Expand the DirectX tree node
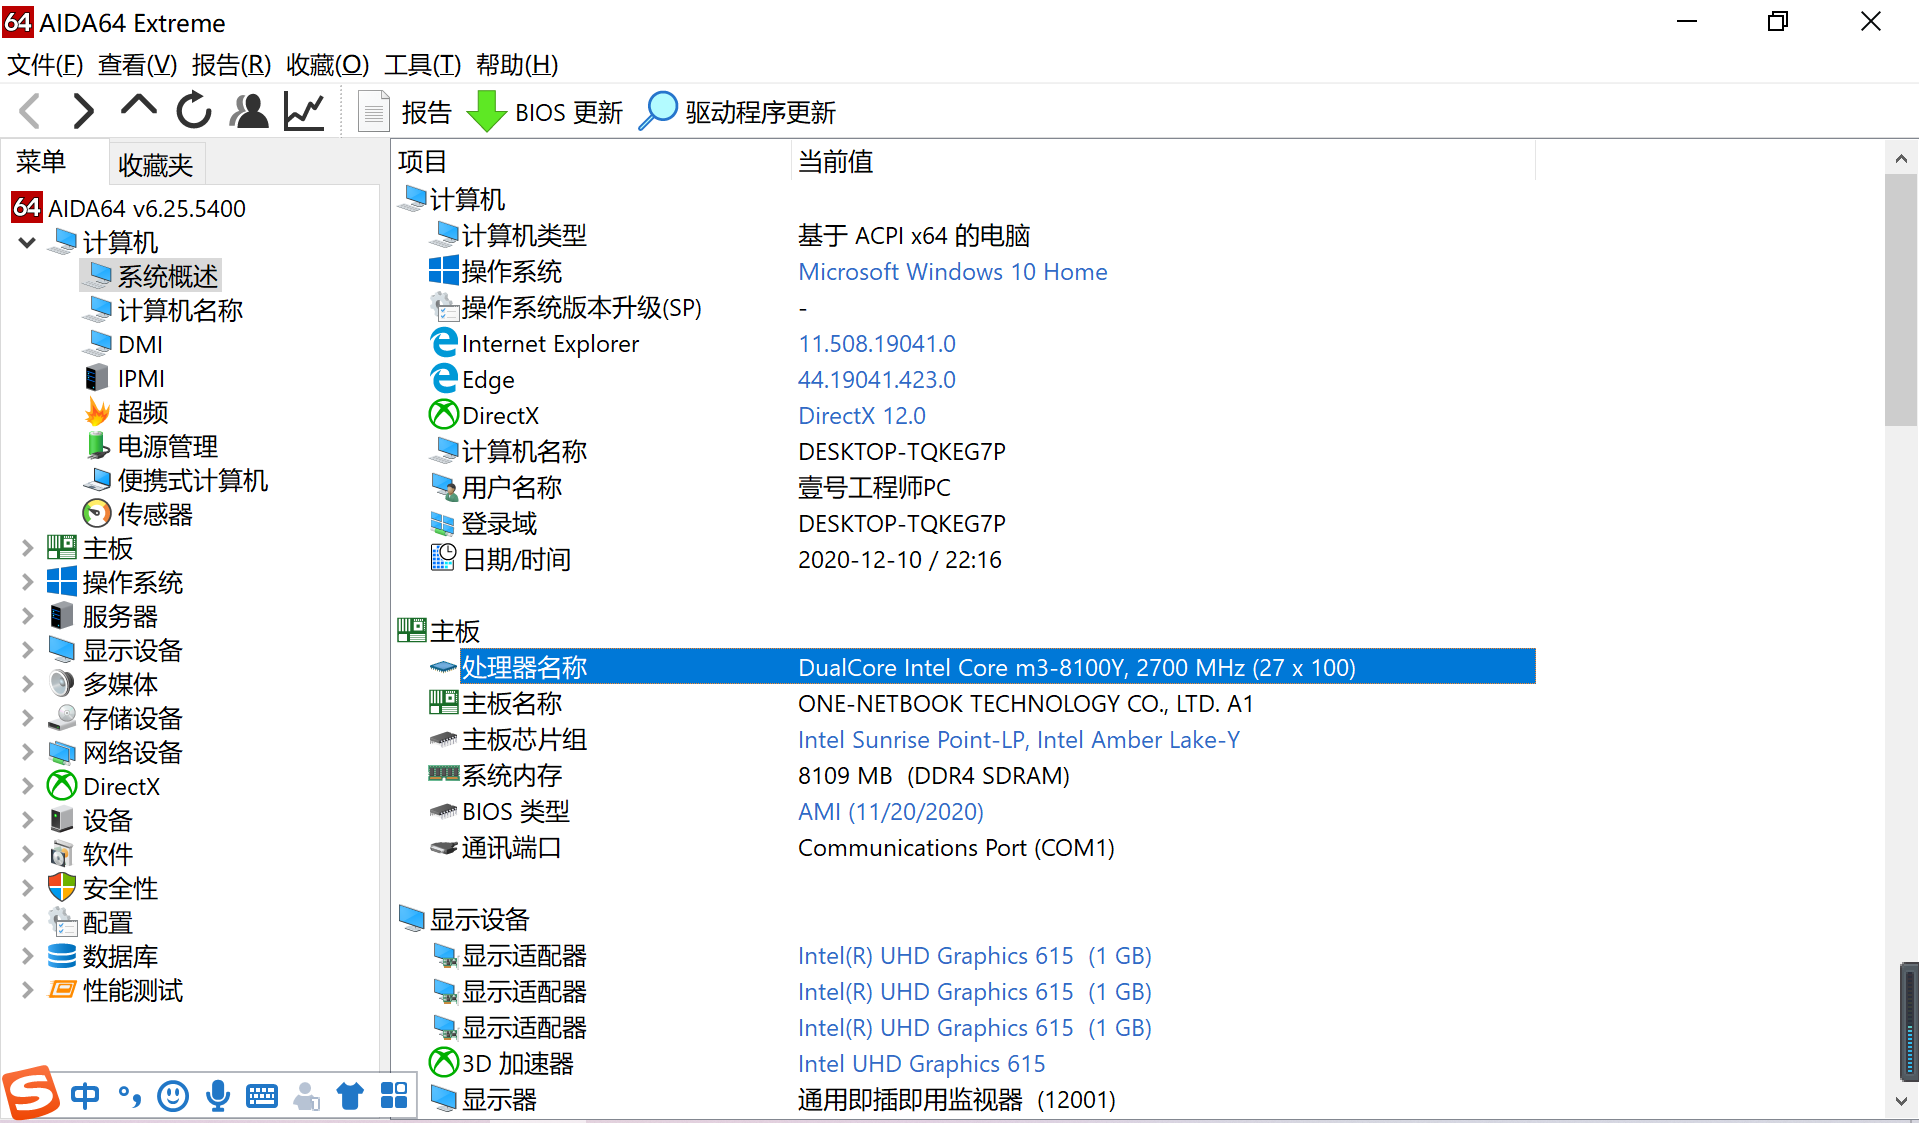 (x=27, y=786)
